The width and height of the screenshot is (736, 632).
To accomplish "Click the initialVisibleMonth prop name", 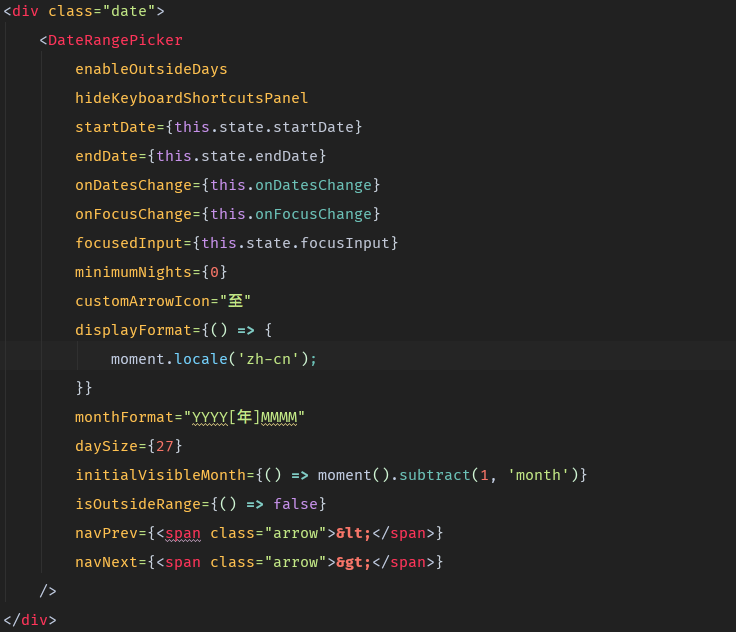I will (x=160, y=475).
